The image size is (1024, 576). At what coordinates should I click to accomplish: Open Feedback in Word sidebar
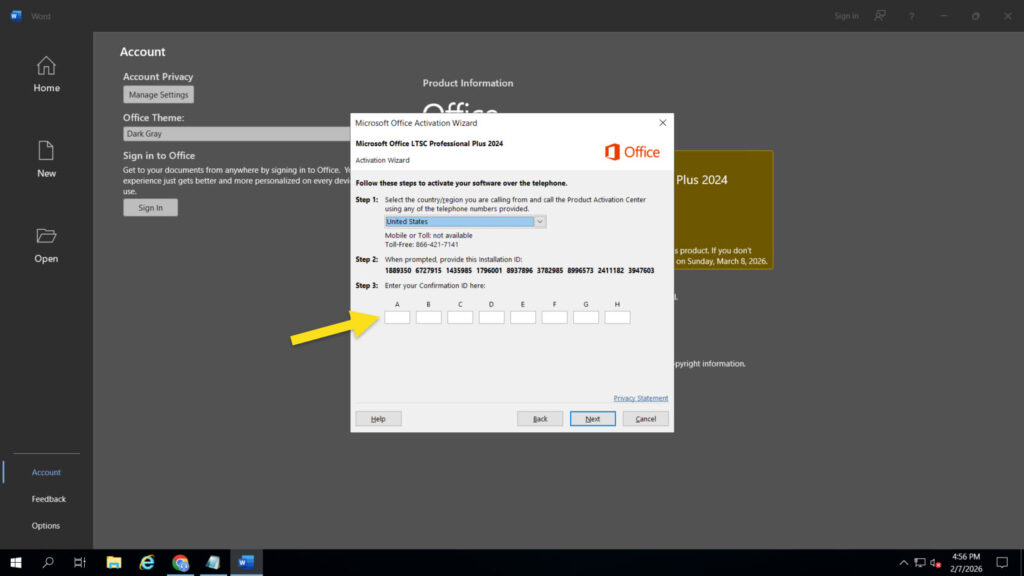pos(48,499)
